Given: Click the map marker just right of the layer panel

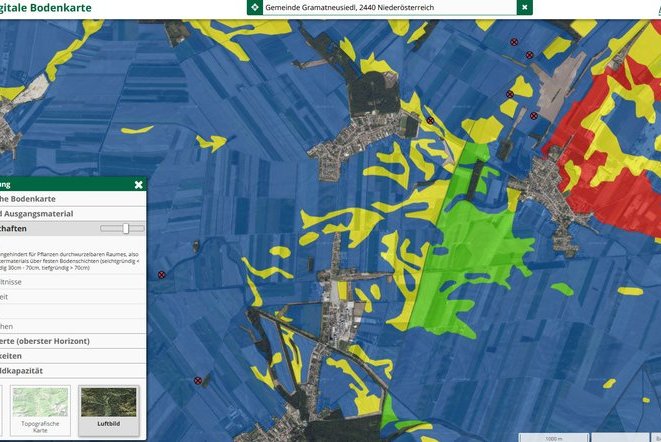Looking at the screenshot, I should pos(161,274).
